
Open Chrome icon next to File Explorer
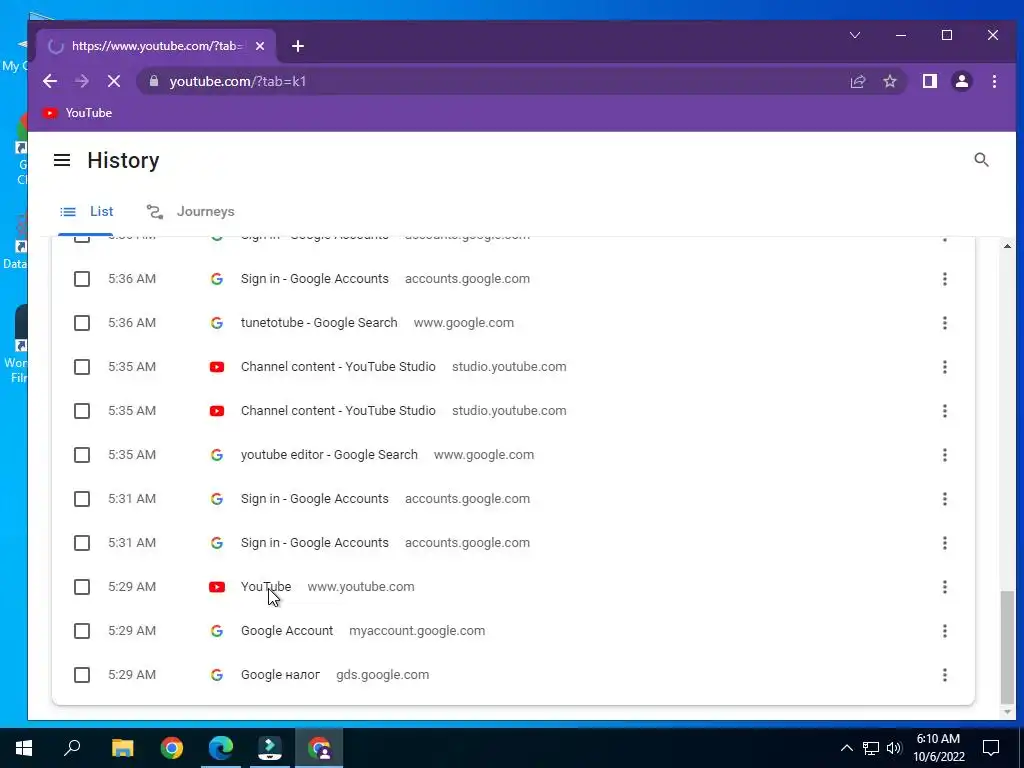(x=172, y=748)
